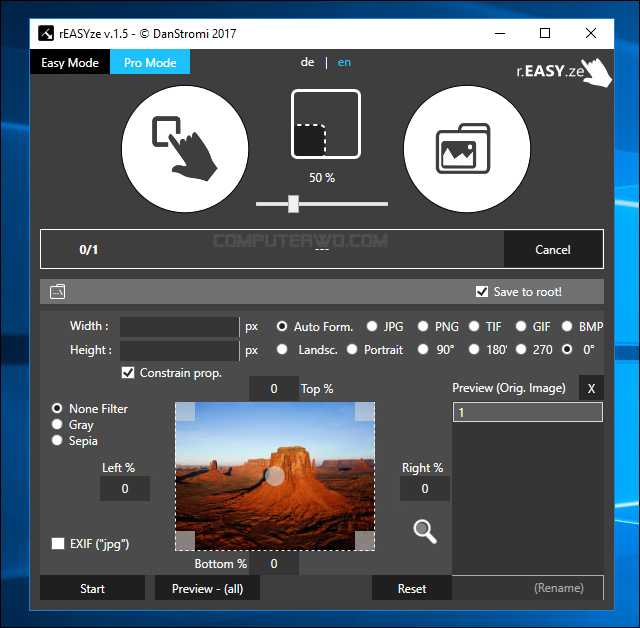Toggle Constrain prop. checkbox

click(x=128, y=373)
